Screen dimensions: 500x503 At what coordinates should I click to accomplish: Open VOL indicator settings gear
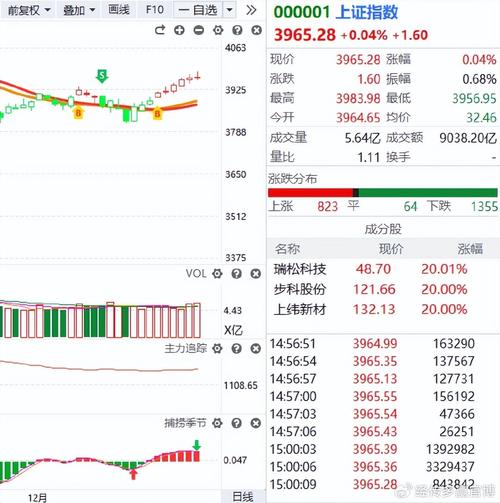tap(217, 274)
